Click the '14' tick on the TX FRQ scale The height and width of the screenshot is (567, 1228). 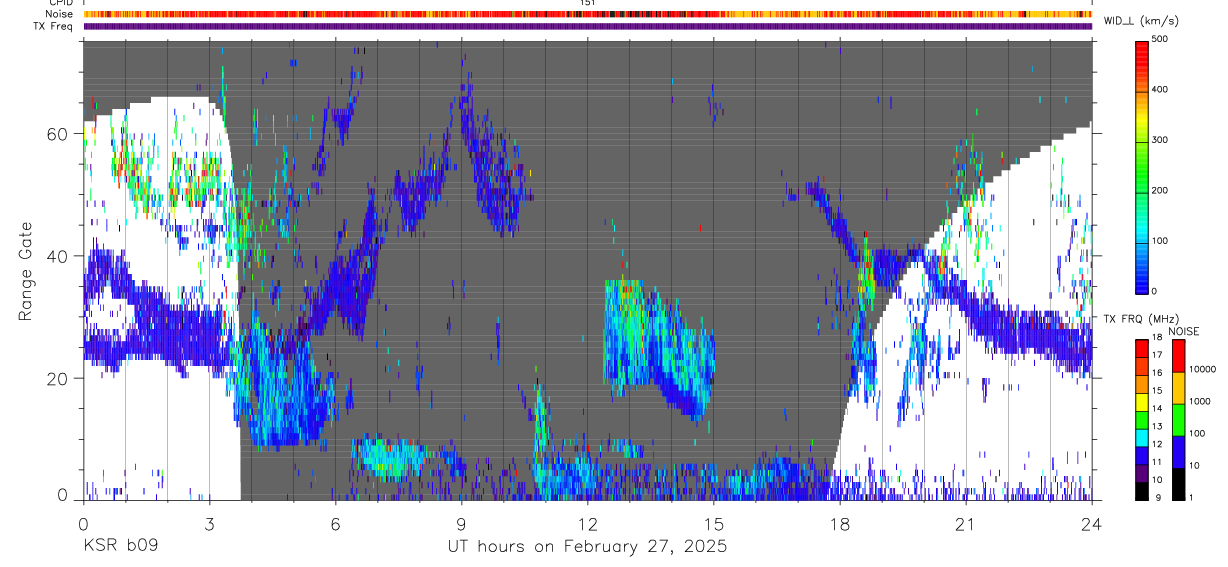[x=1157, y=408]
